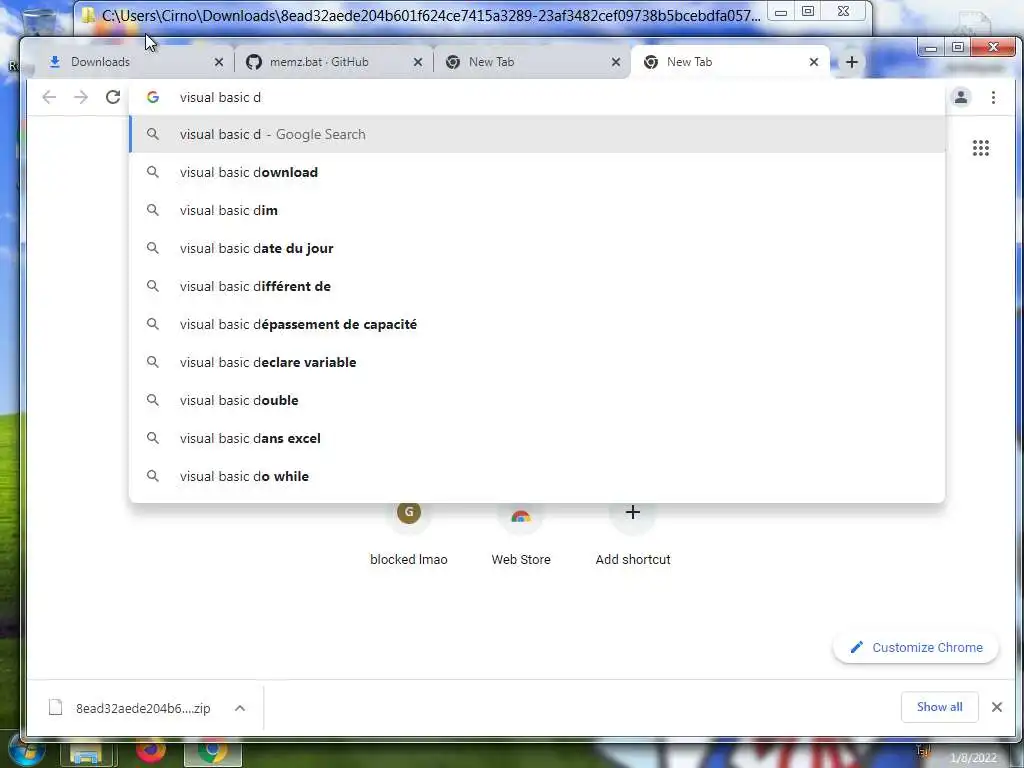Switch to the memz.bat GitHub tab
The image size is (1024, 768).
(x=334, y=62)
